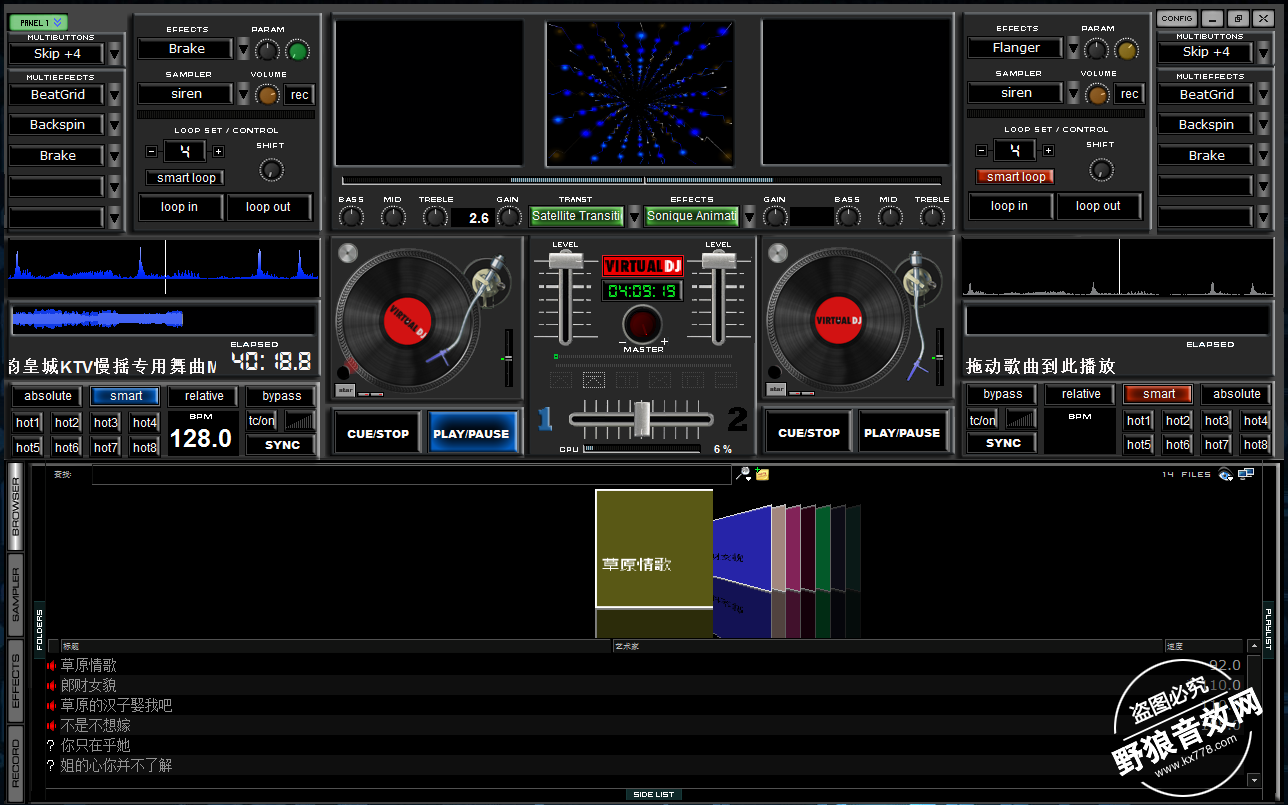Open left BeatGrid multieffect dropdown
The width and height of the screenshot is (1288, 805).
click(x=114, y=95)
